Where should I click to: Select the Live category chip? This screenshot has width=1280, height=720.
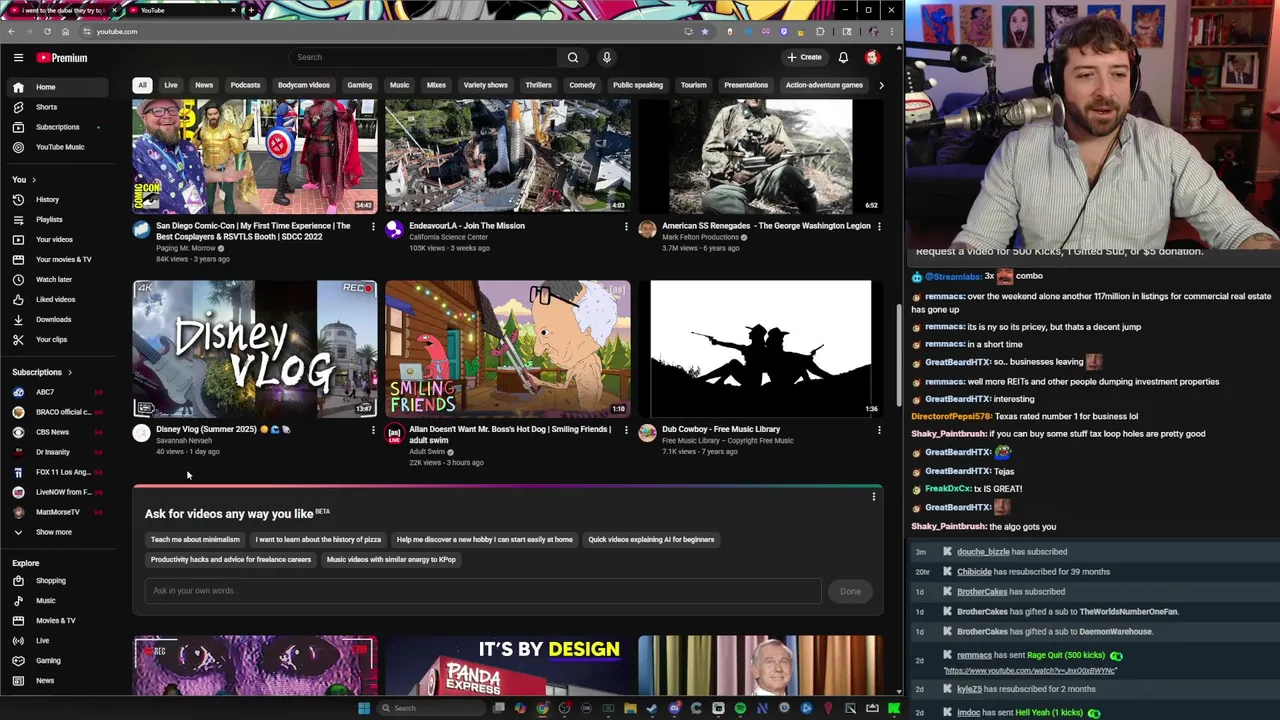(171, 85)
